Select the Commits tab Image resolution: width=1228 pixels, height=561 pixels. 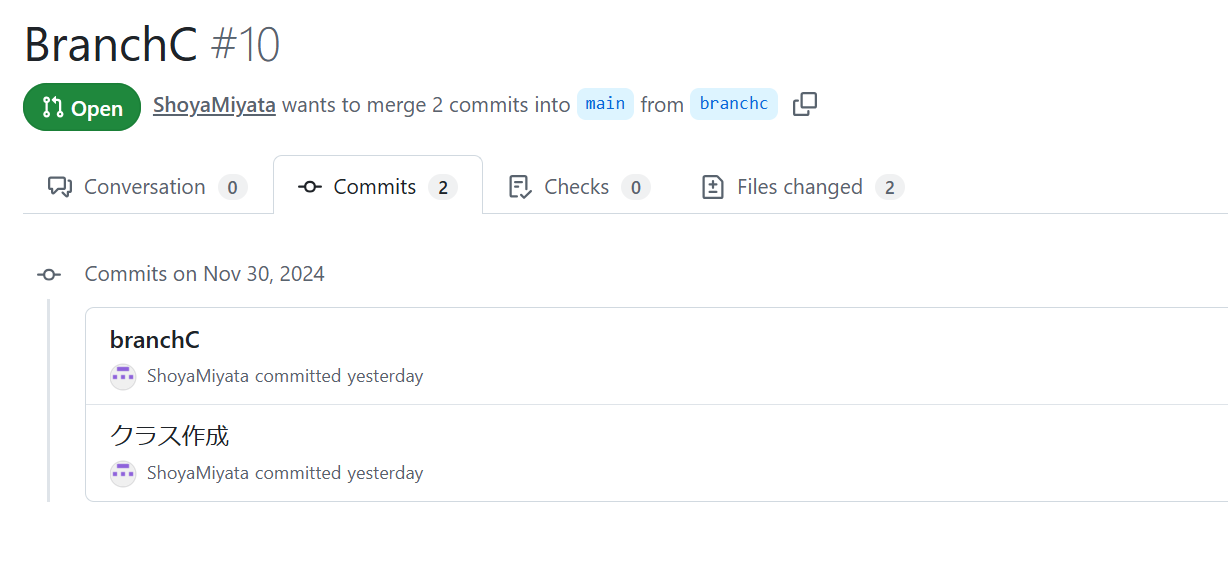tap(375, 187)
